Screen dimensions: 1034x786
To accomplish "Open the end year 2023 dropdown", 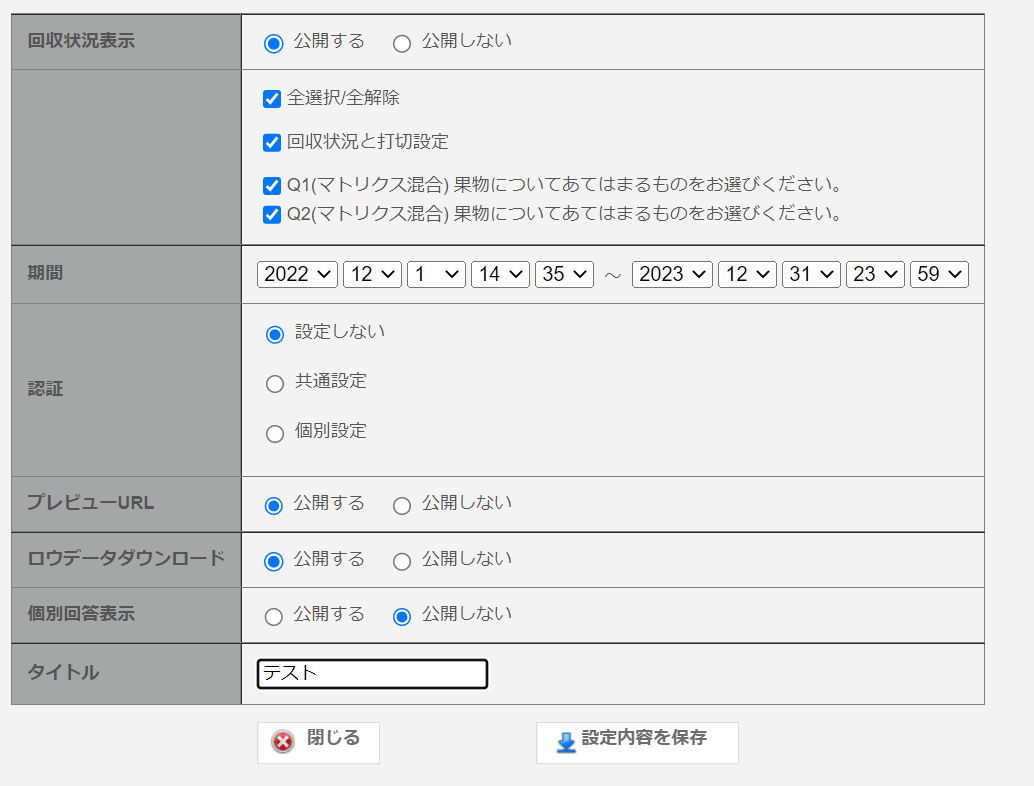I will point(672,274).
